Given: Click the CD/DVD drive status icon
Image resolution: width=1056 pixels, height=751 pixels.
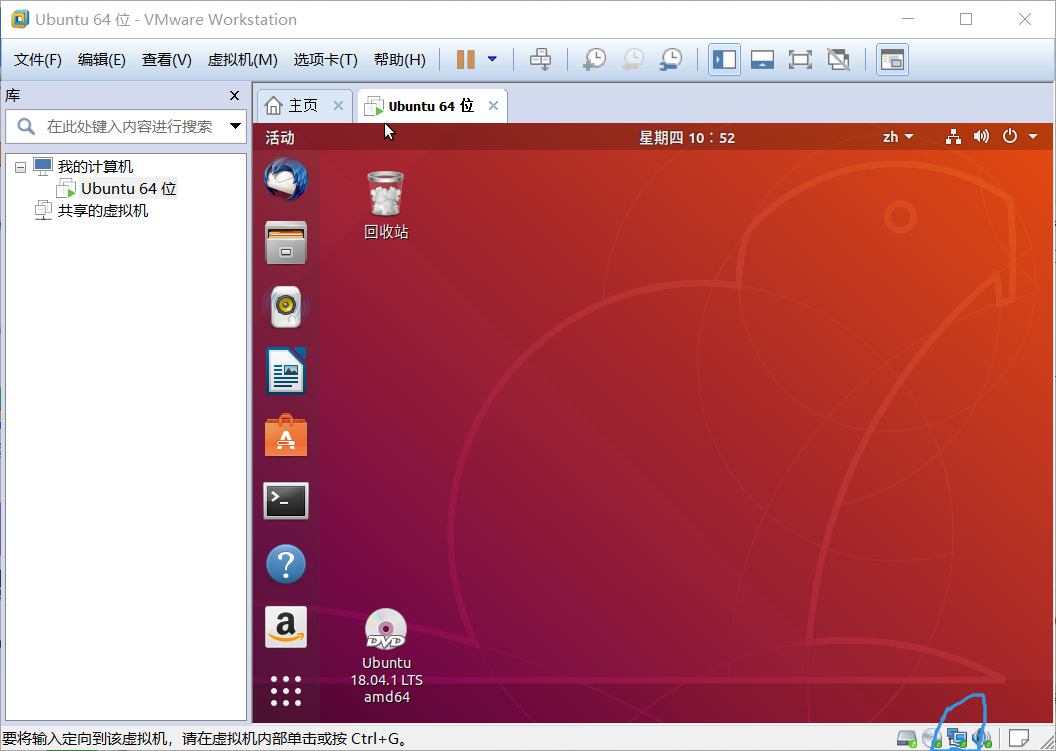Looking at the screenshot, I should 931,738.
